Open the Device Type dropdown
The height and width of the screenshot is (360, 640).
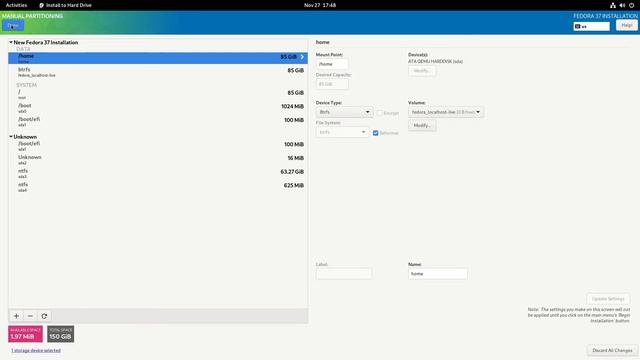click(344, 112)
